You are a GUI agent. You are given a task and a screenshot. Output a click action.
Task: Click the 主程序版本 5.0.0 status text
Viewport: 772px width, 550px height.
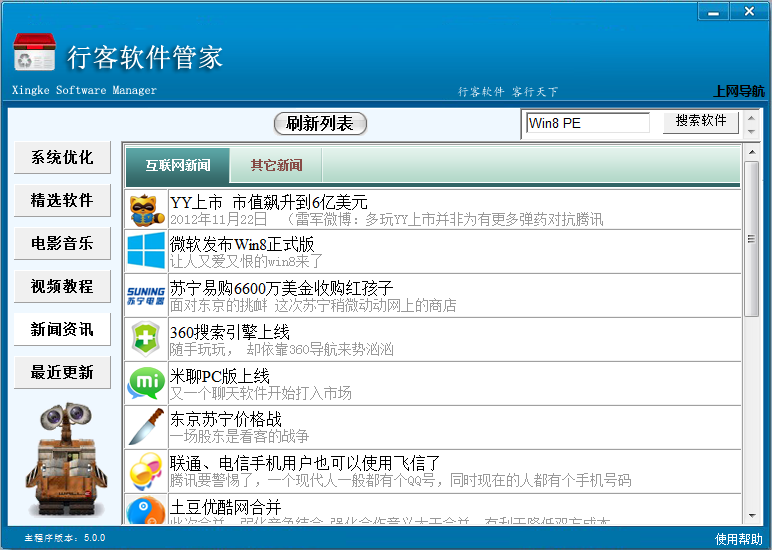click(65, 538)
